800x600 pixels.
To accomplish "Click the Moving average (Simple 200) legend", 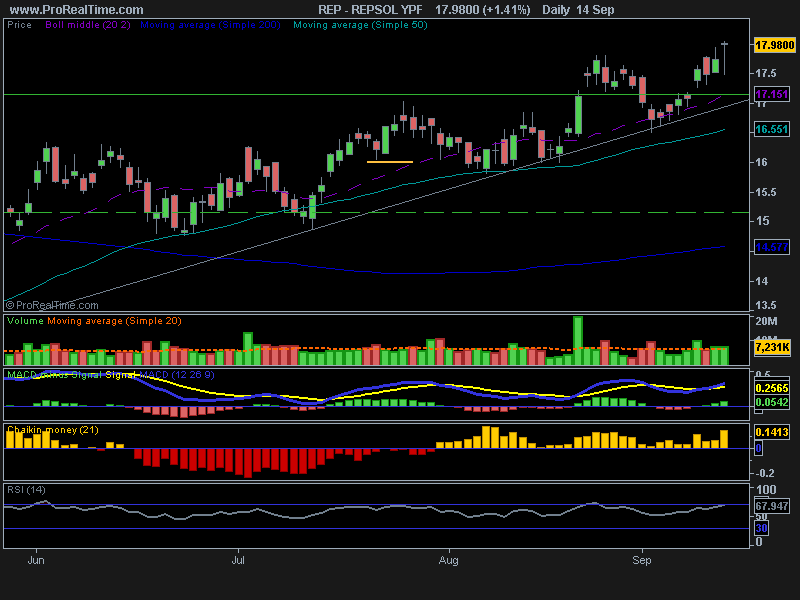I will 210,24.
